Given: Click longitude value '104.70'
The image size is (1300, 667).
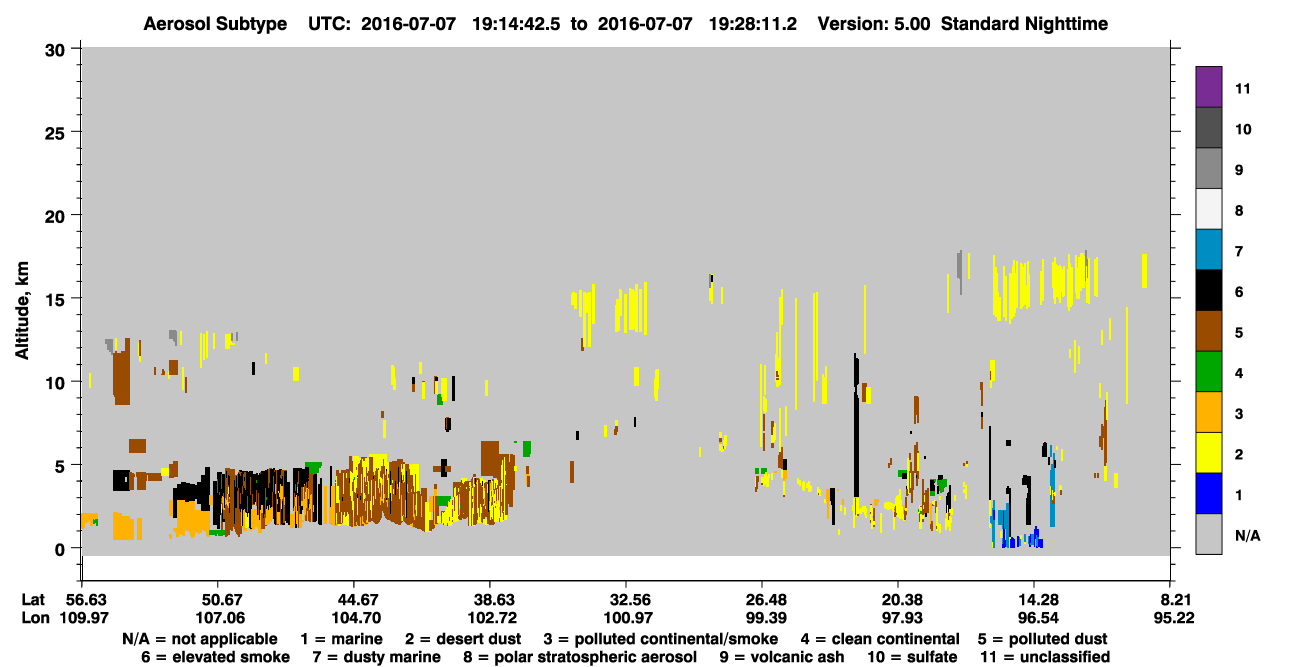Looking at the screenshot, I should [x=358, y=618].
